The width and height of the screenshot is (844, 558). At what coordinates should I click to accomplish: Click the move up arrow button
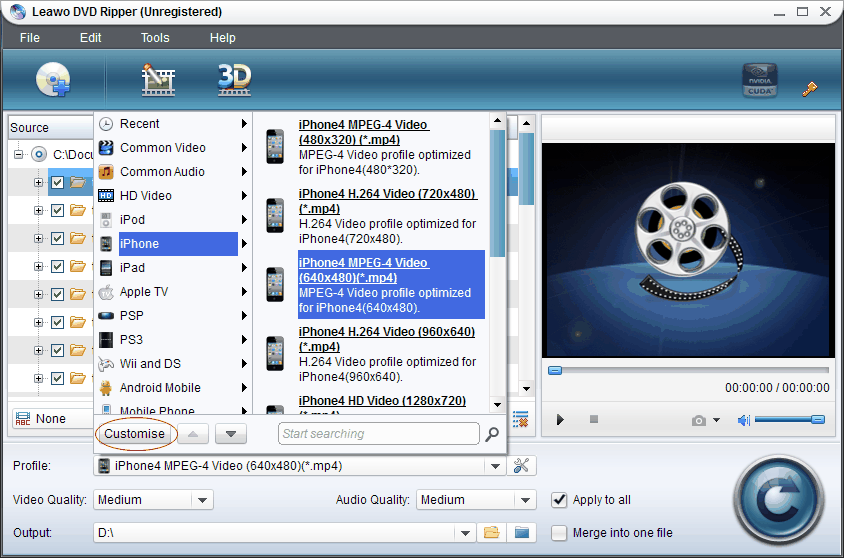(x=193, y=434)
